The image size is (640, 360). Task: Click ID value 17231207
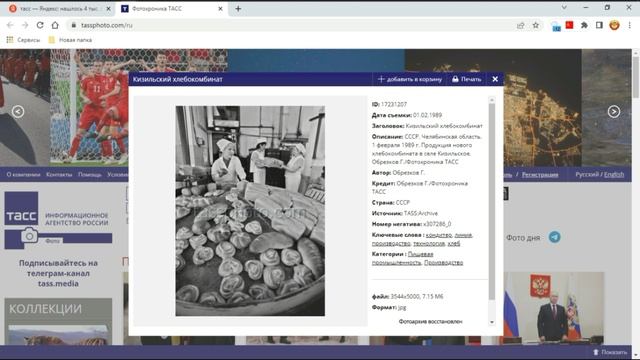(x=393, y=104)
